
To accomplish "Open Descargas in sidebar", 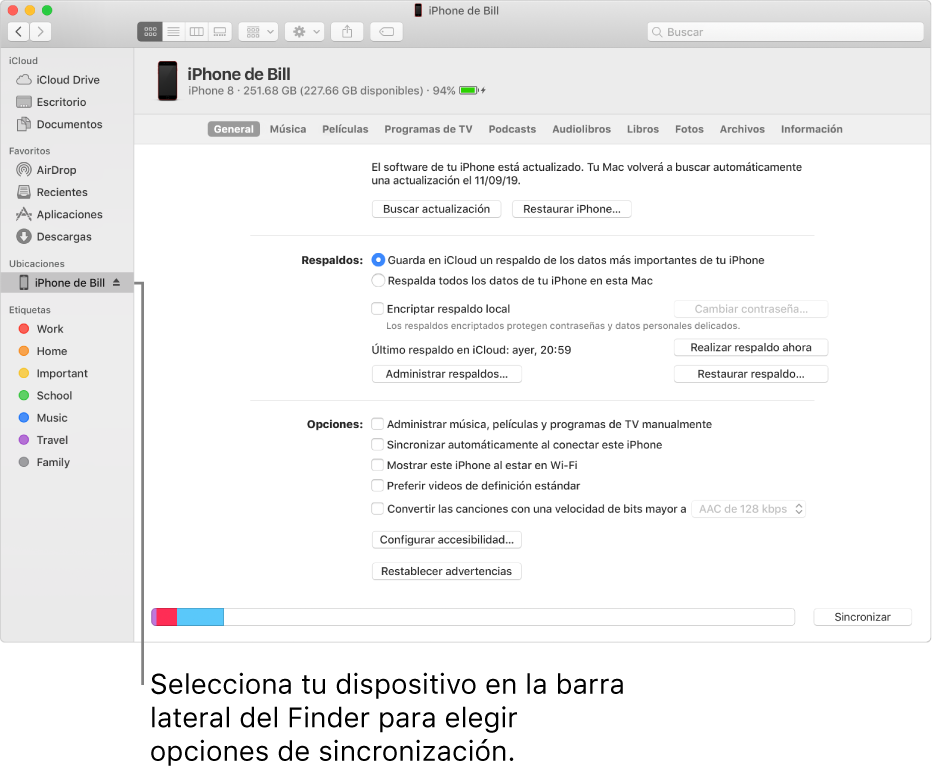I will tap(54, 237).
